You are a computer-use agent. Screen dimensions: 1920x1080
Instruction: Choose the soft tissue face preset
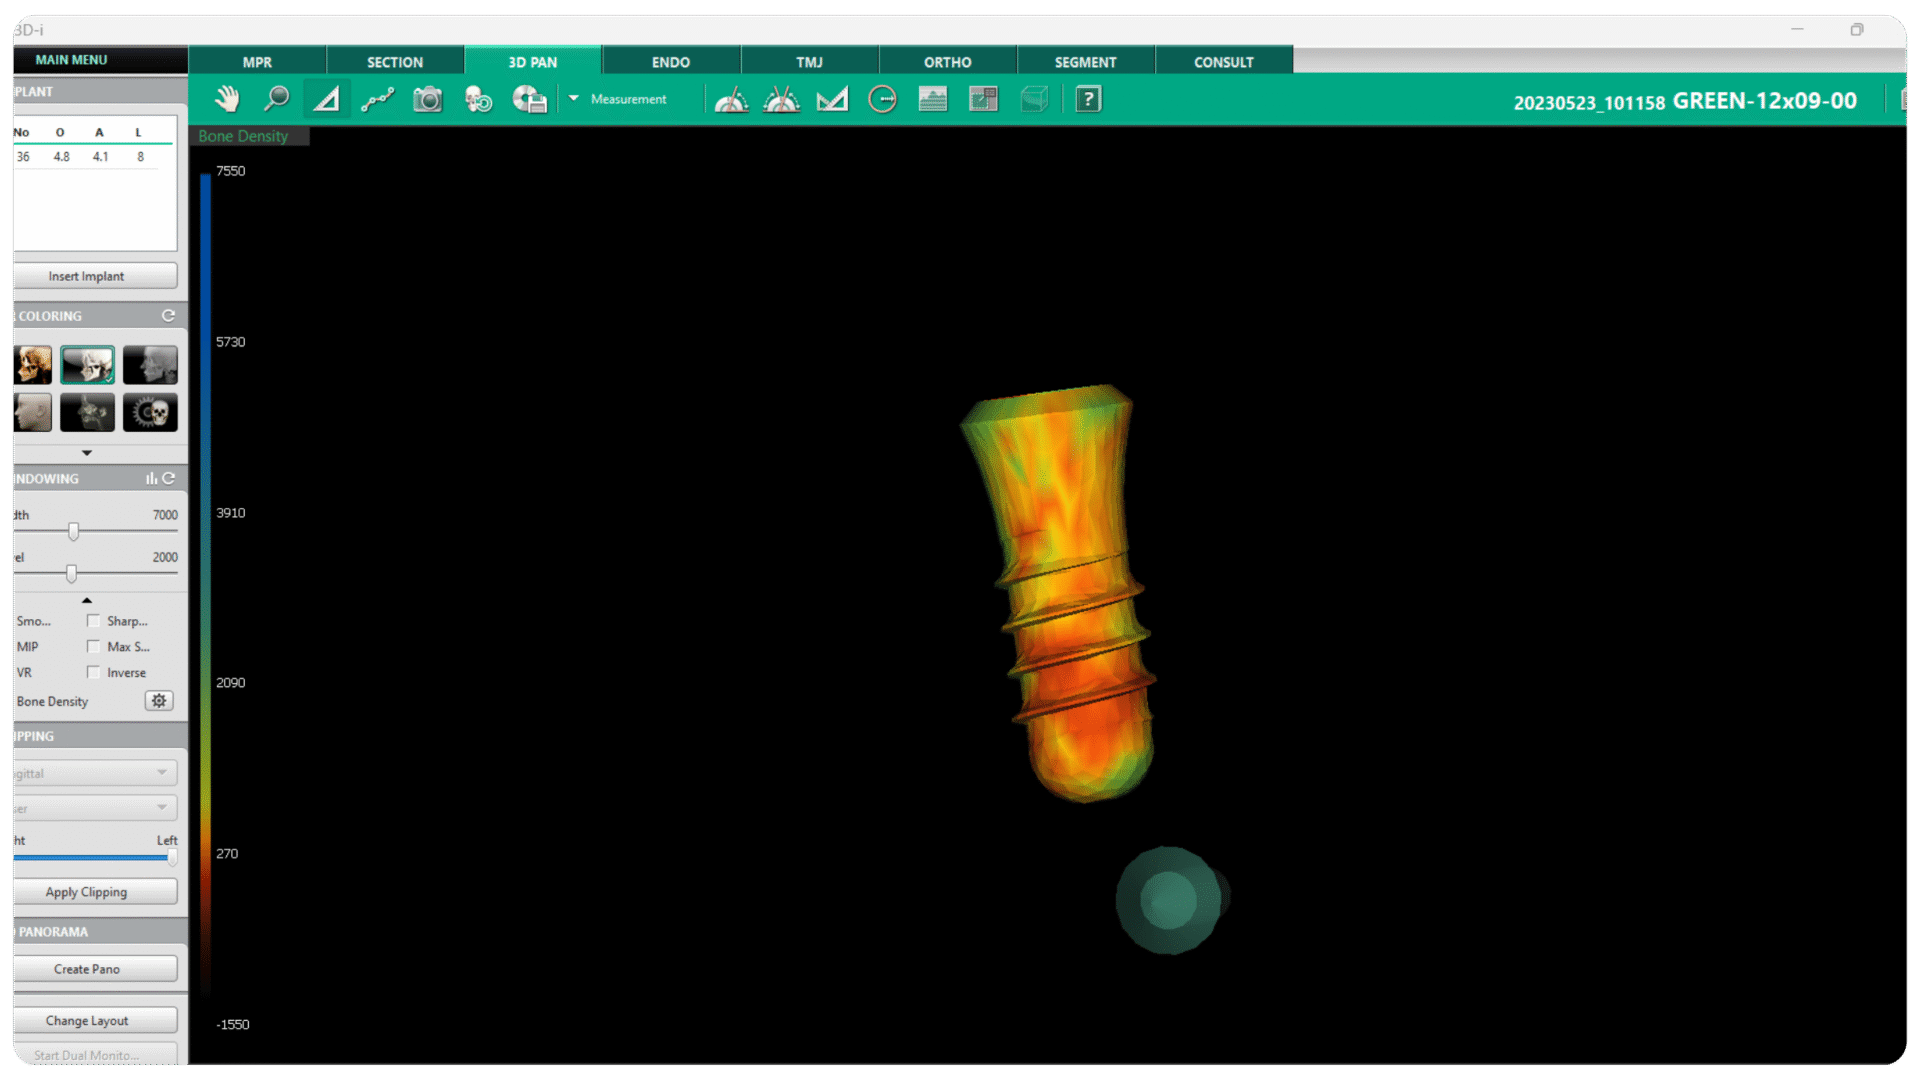[x=33, y=412]
